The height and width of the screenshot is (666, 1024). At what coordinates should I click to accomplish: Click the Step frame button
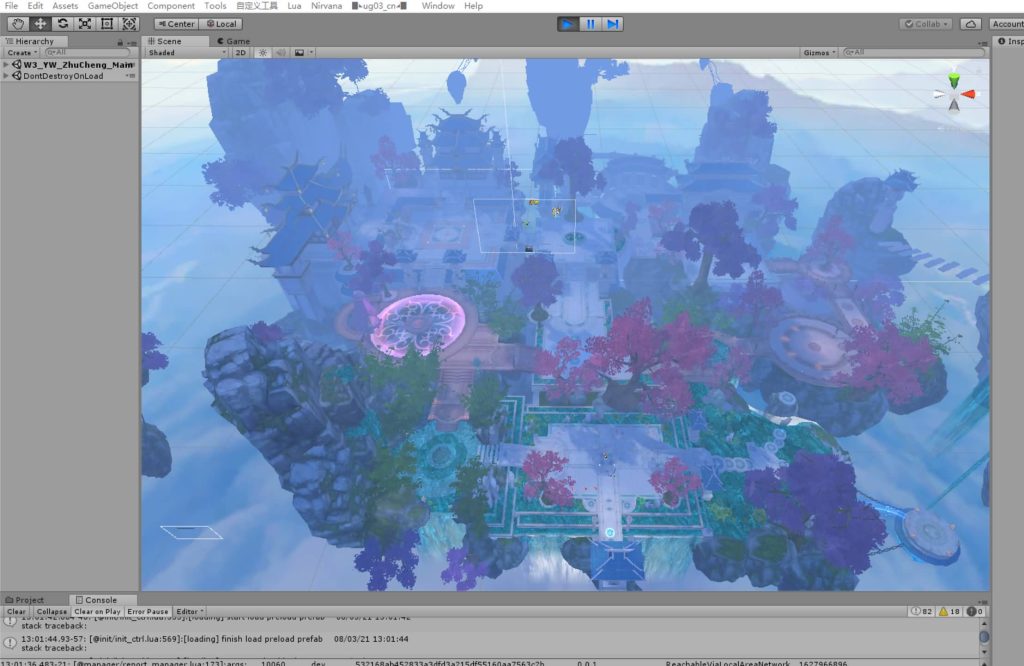click(x=613, y=23)
